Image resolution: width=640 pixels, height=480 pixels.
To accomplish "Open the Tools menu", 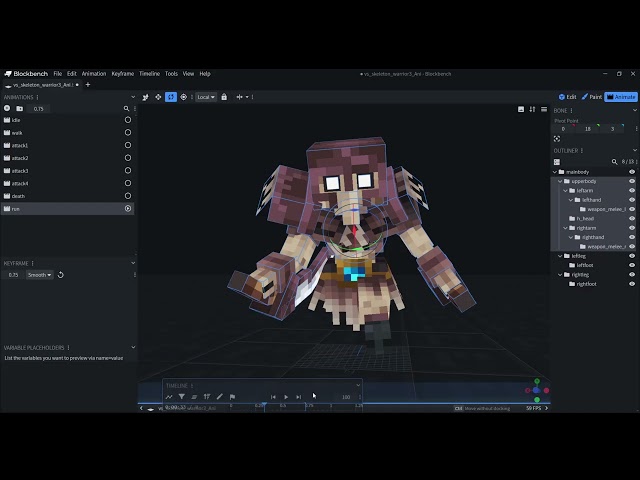I will [x=171, y=74].
